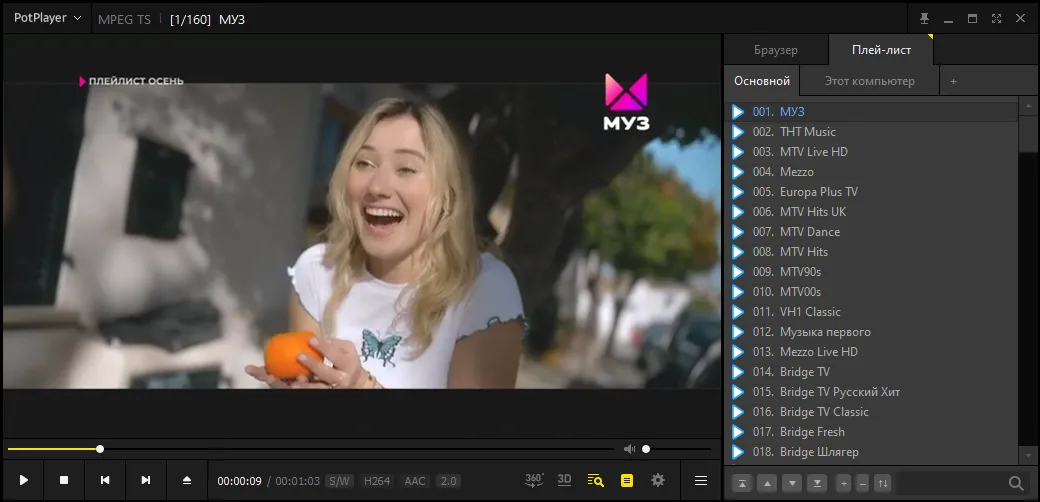Viewport: 1040px width, 502px height.
Task: Click the H264 video codec label
Action: tap(377, 481)
